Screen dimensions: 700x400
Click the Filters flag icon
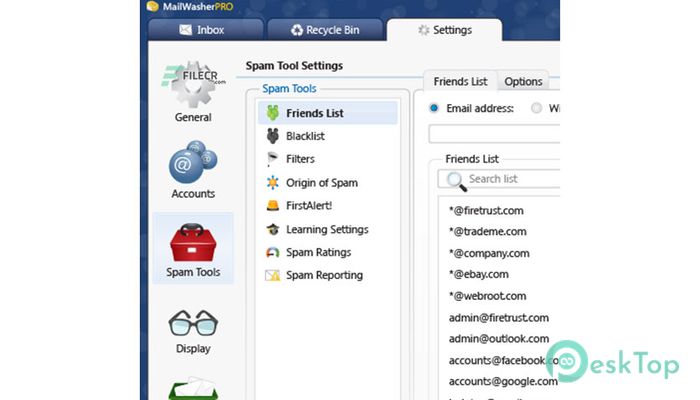pos(272,159)
